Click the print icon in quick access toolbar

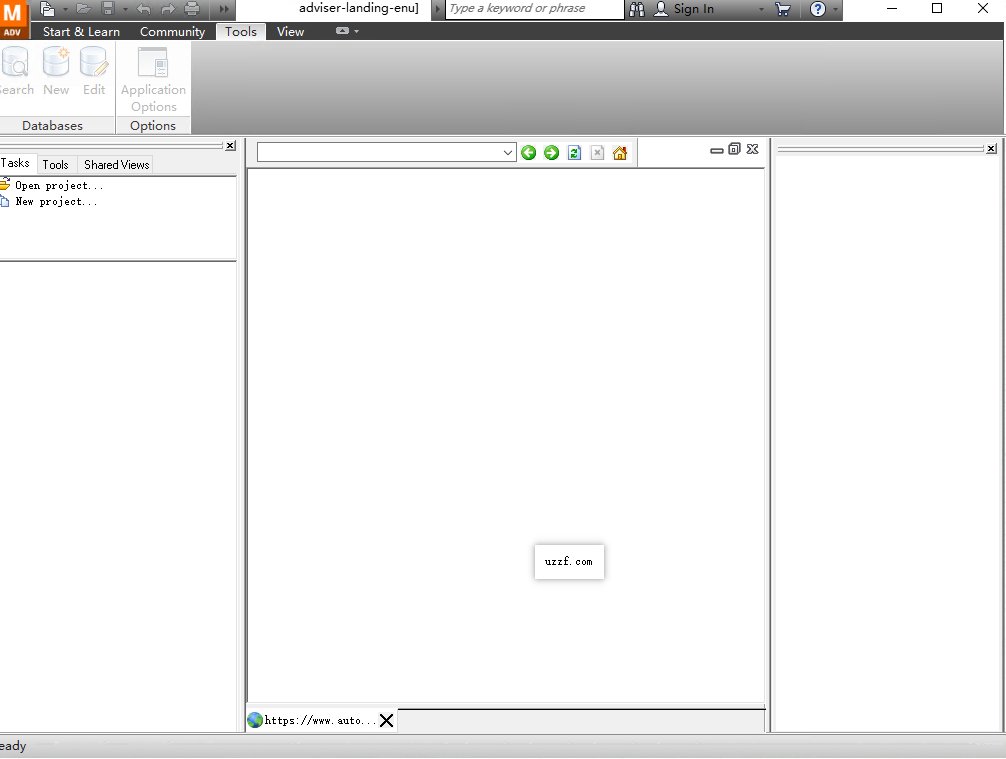click(192, 9)
